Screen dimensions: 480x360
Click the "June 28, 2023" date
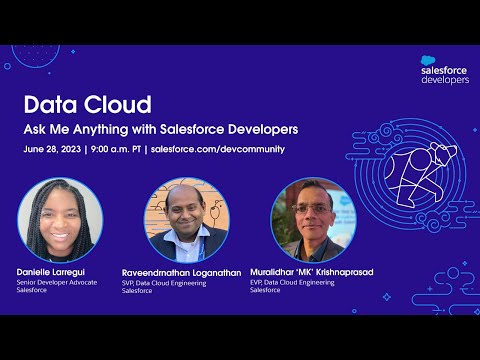click(x=52, y=149)
